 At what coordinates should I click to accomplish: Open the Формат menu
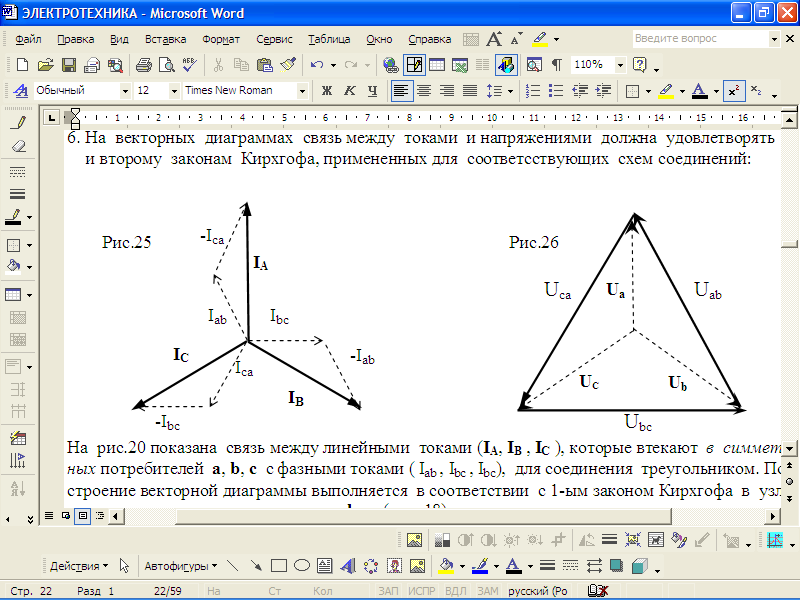click(220, 39)
